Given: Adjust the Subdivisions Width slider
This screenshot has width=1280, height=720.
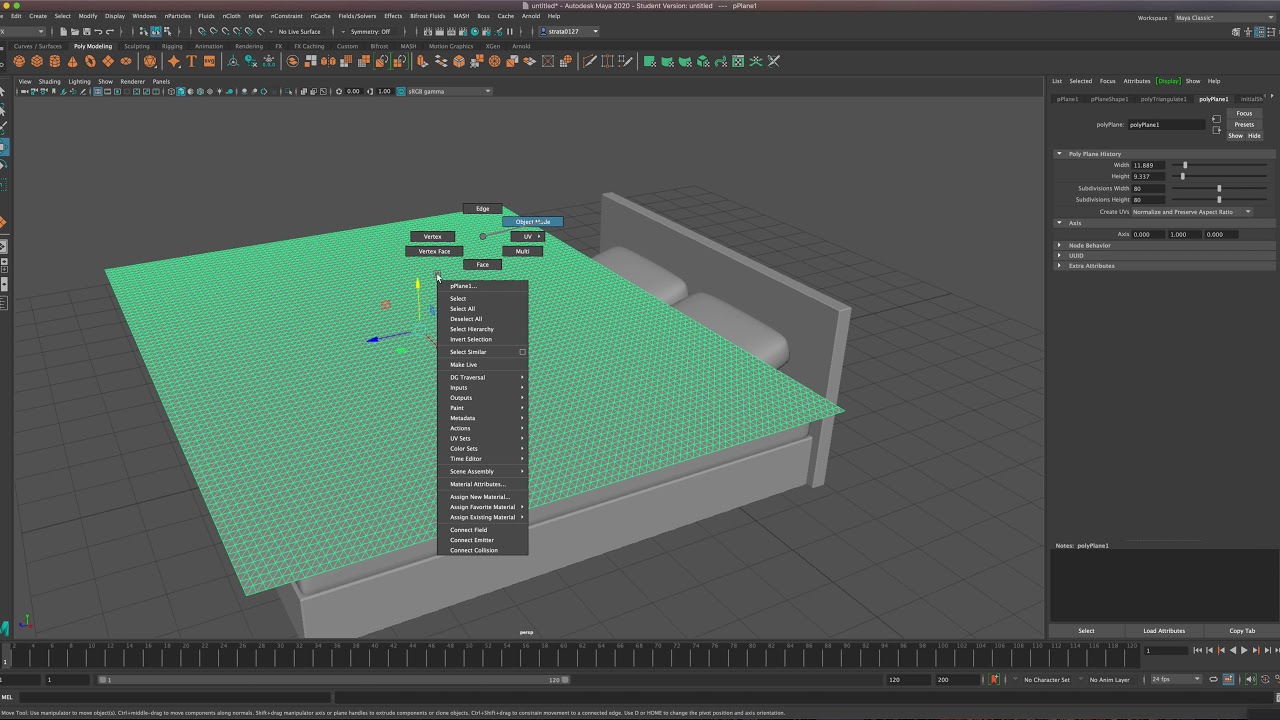Looking at the screenshot, I should [x=1219, y=188].
